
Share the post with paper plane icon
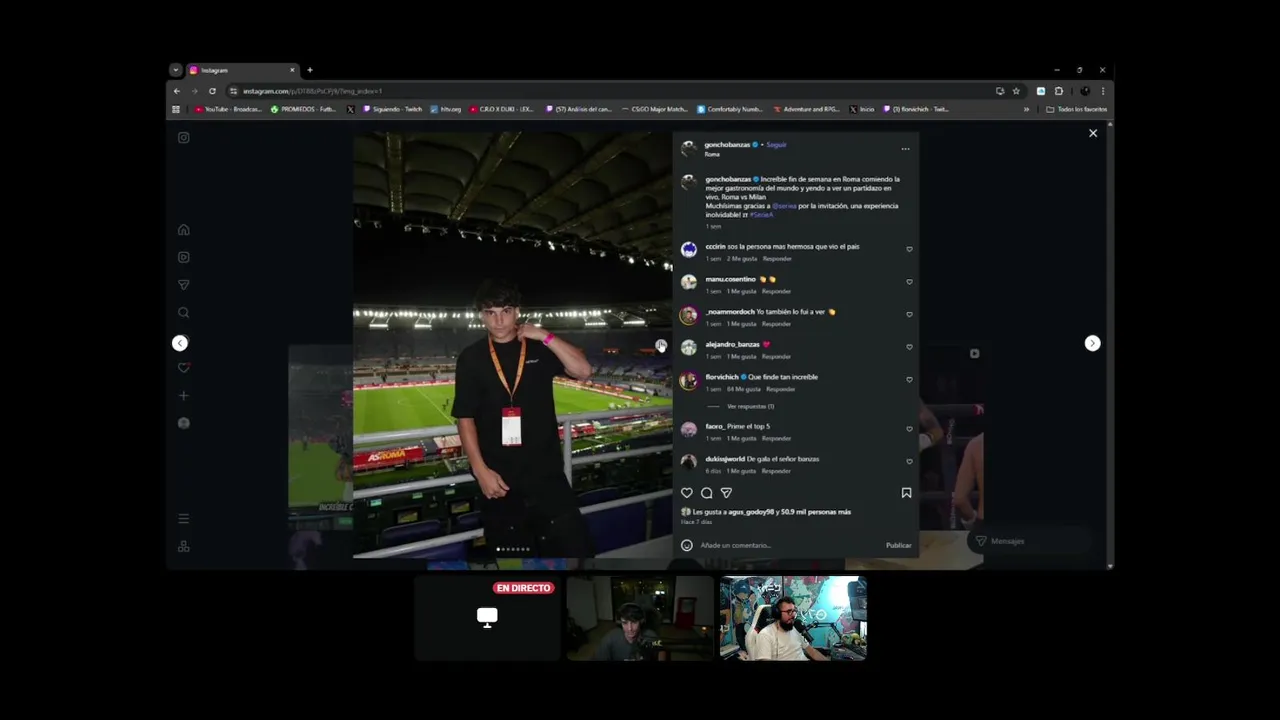click(x=727, y=493)
